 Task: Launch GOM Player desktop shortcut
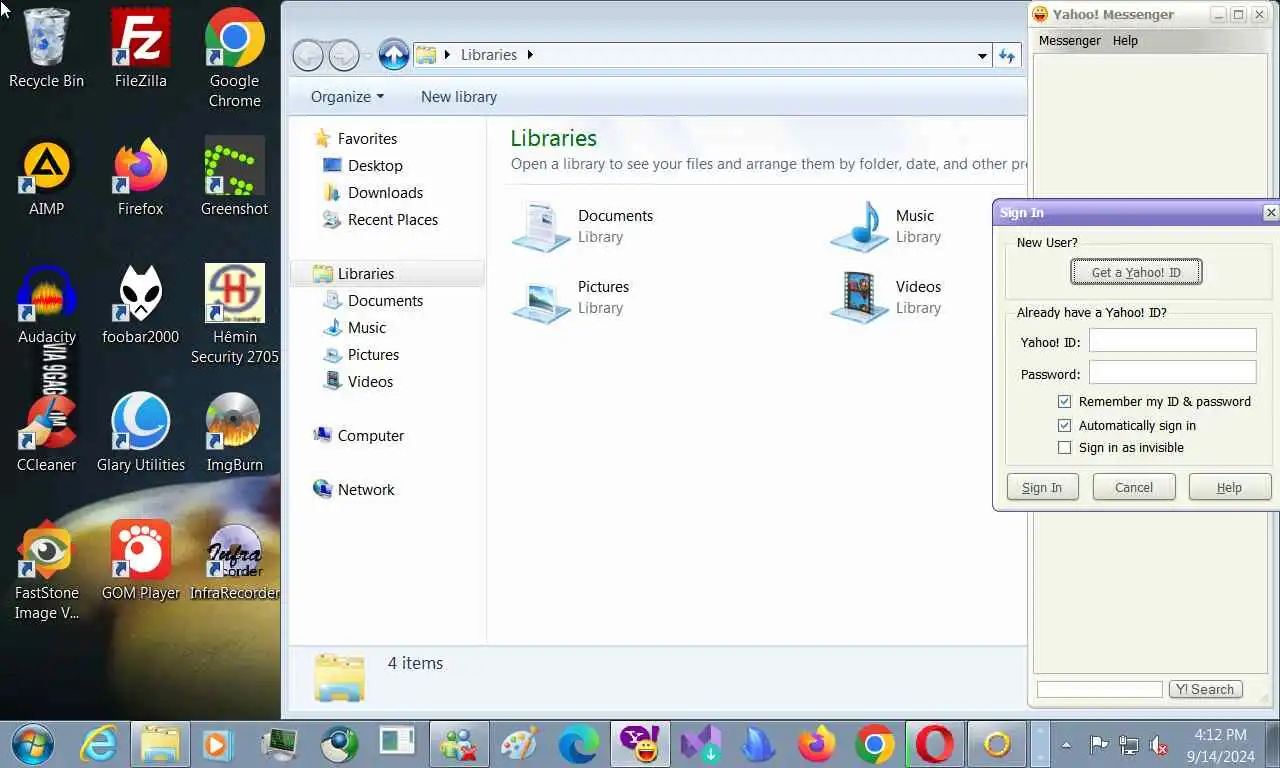[140, 561]
